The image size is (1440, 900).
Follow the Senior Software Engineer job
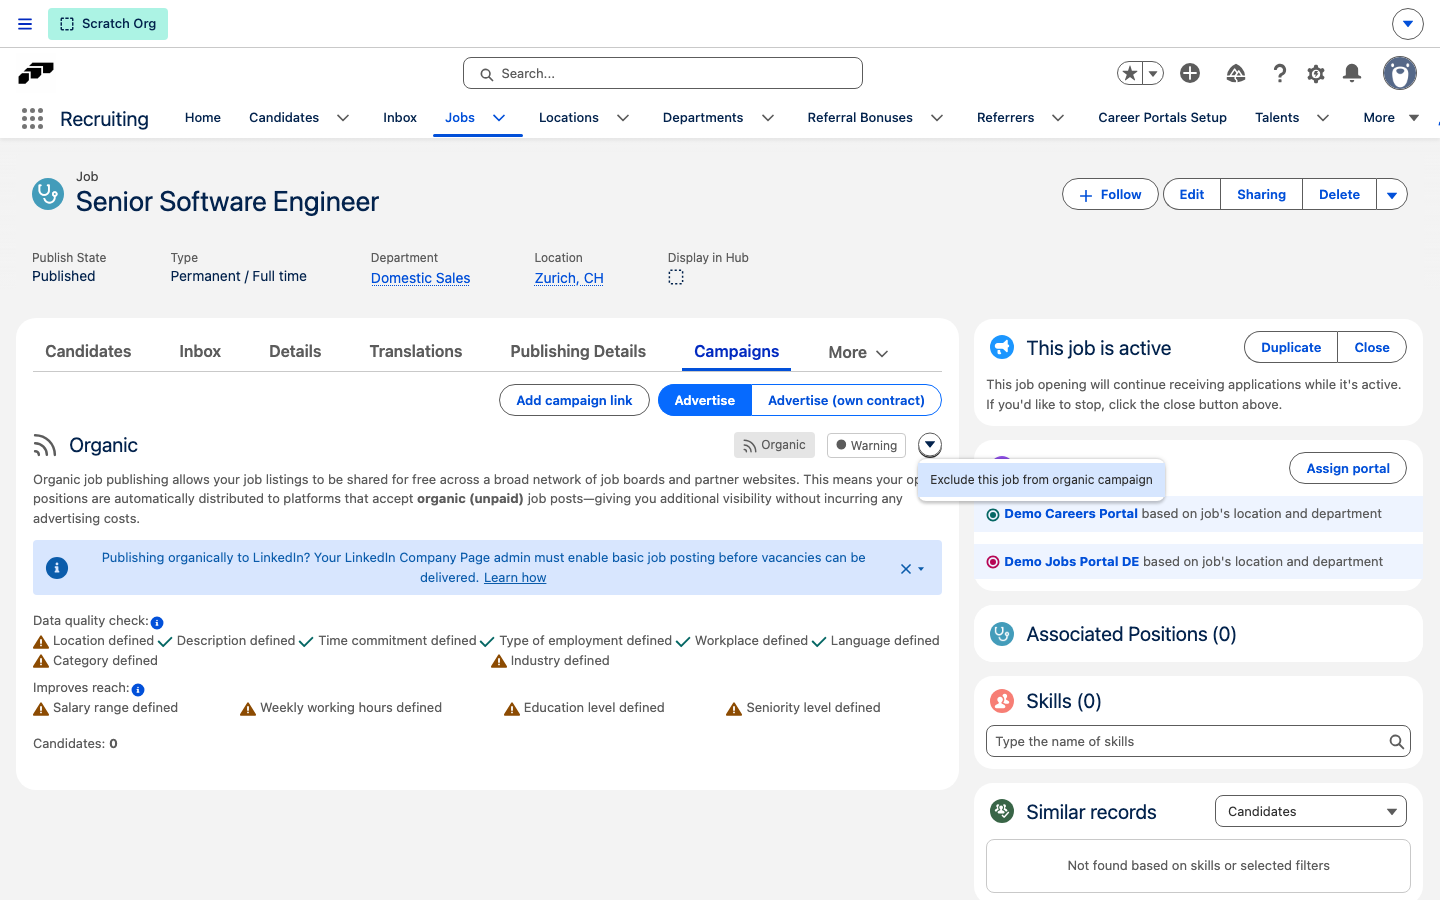click(1110, 195)
